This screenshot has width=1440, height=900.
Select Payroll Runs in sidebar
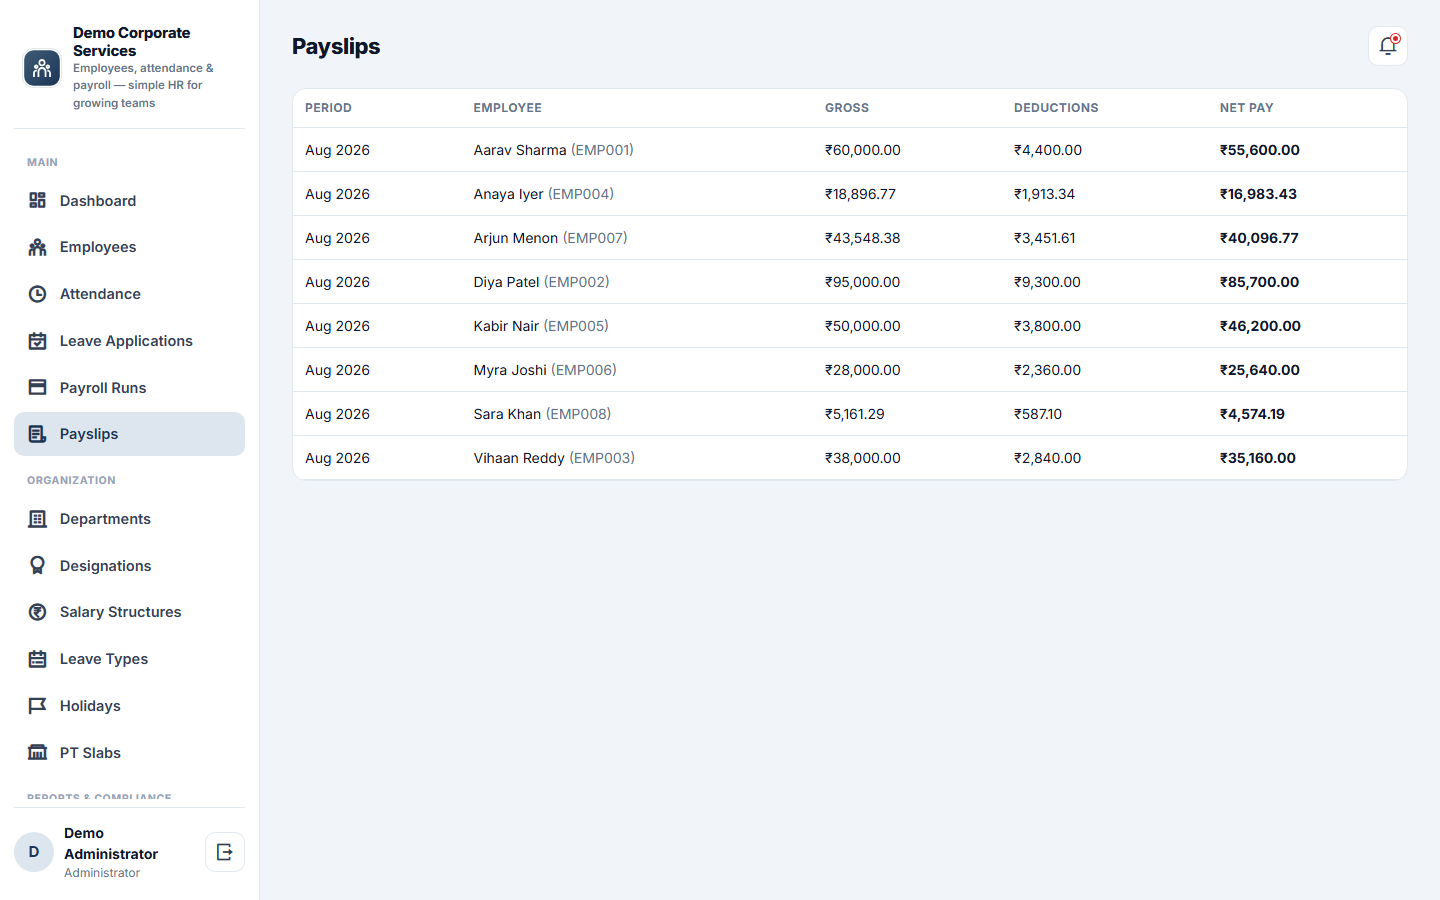point(129,387)
